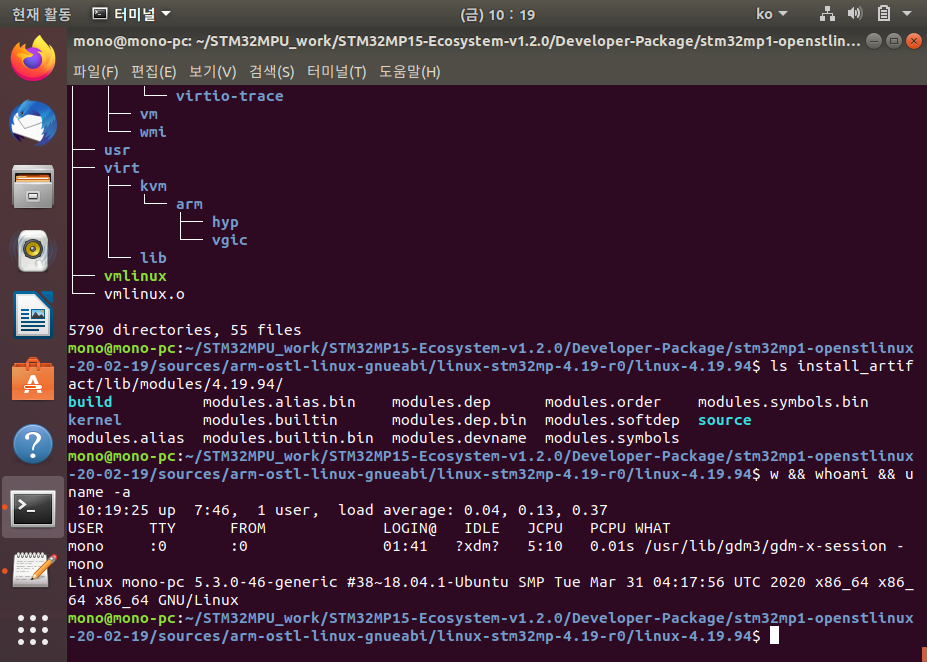Screen dimensions: 927x662
Task: Open the network status icon in top bar
Action: point(827,14)
